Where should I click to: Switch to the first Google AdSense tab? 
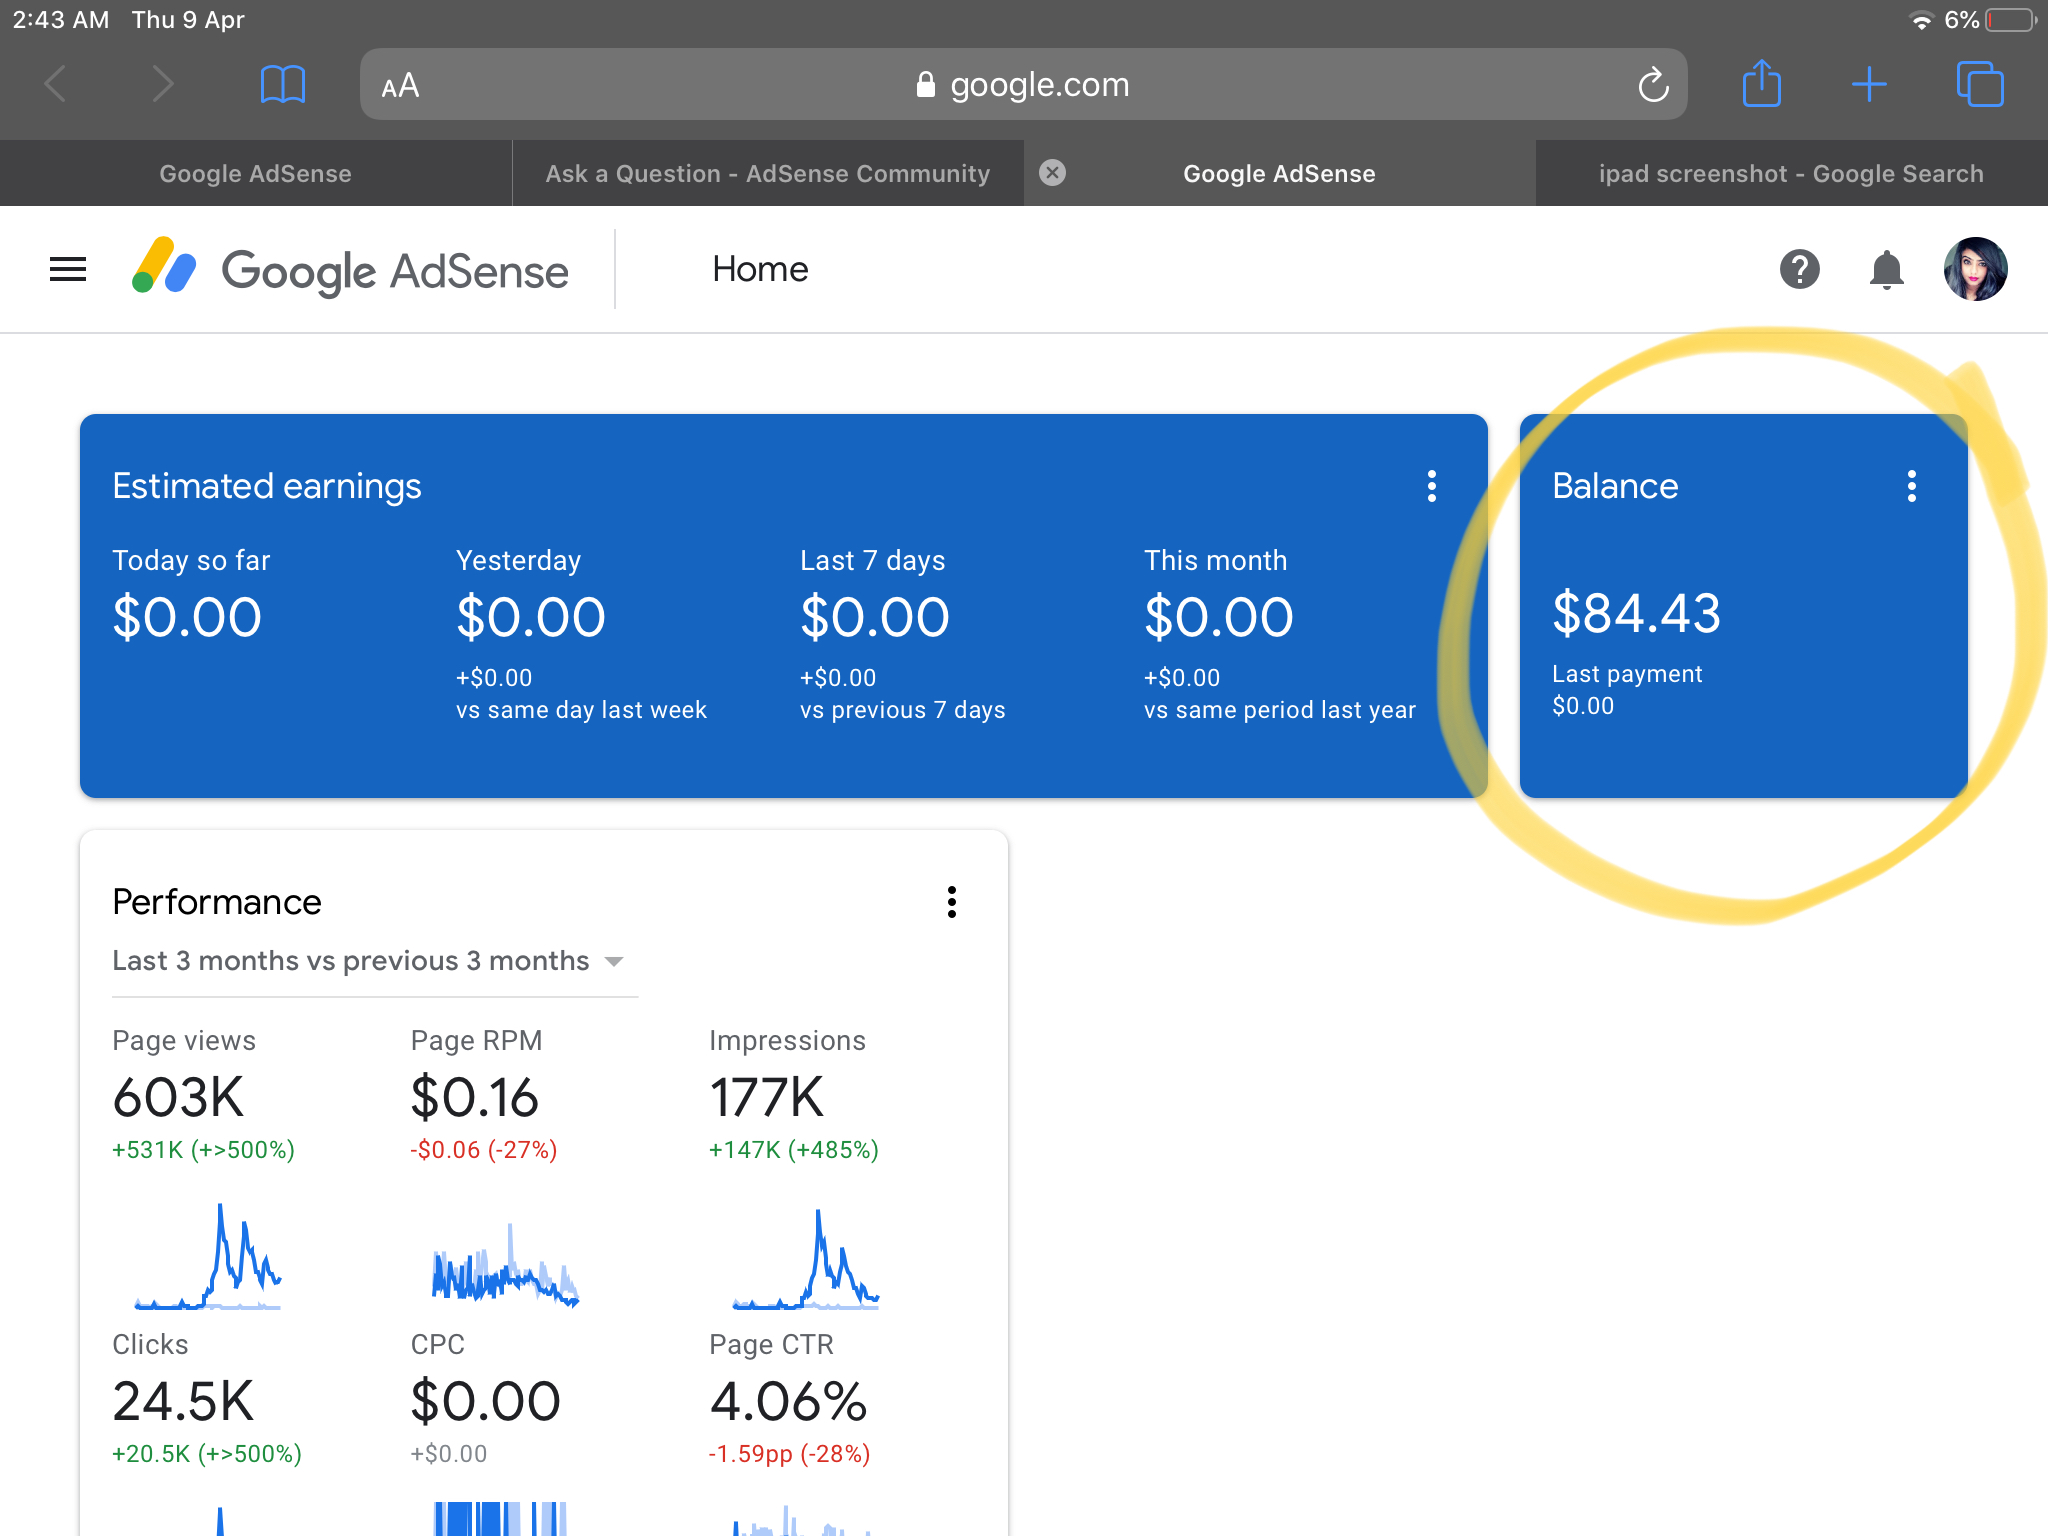pos(256,173)
